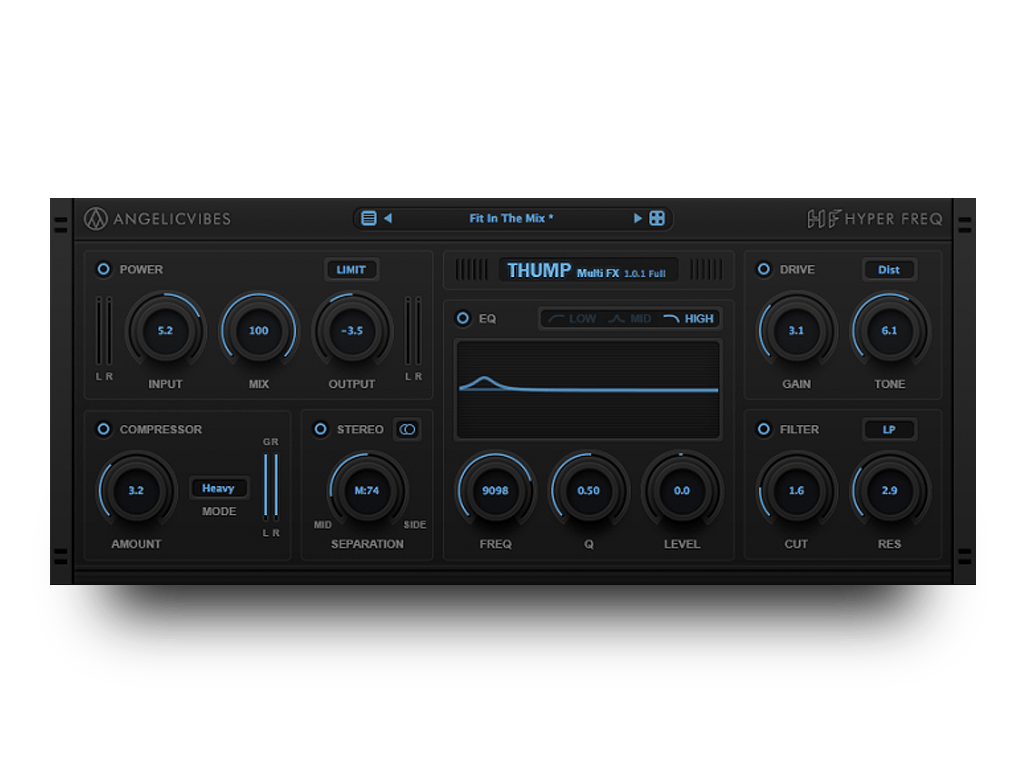
Task: Click the EQ curve display
Action: pos(588,389)
